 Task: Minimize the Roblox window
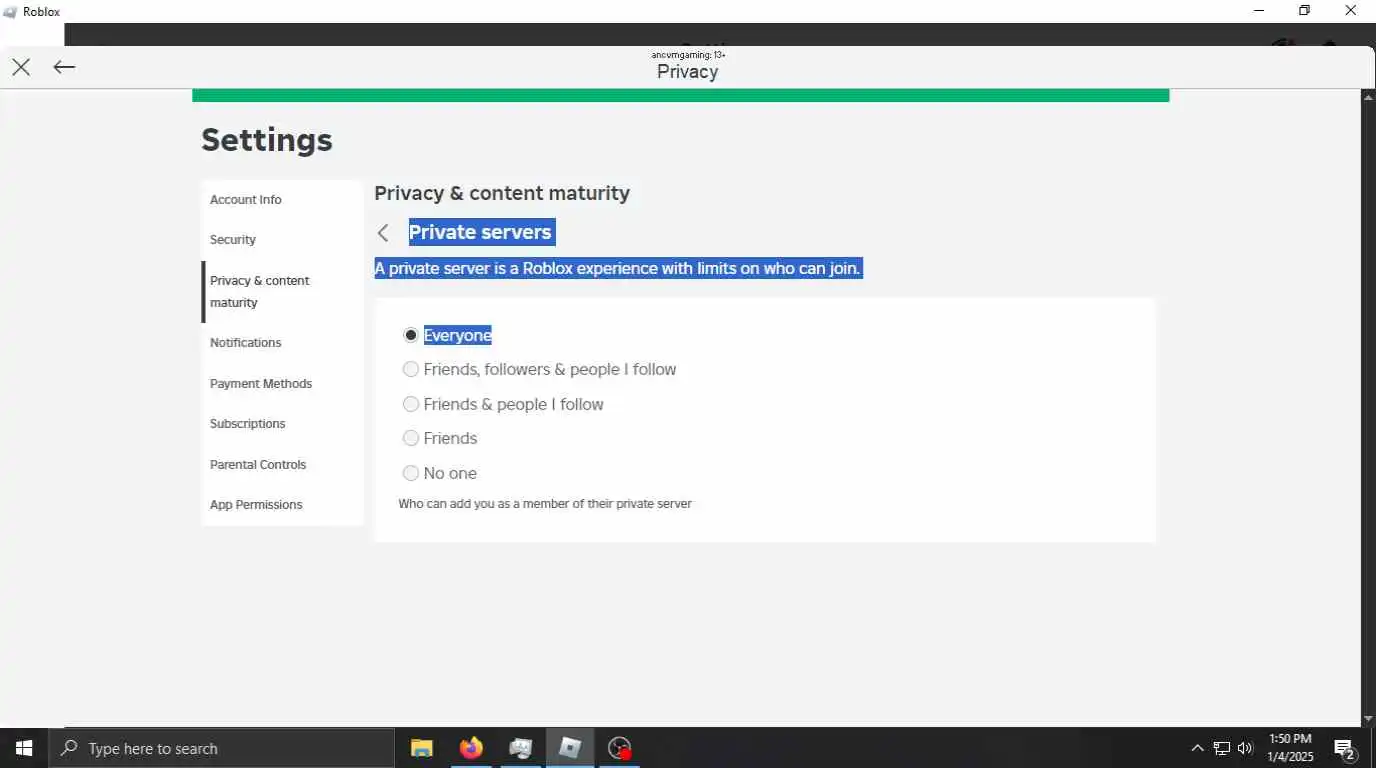1259,11
